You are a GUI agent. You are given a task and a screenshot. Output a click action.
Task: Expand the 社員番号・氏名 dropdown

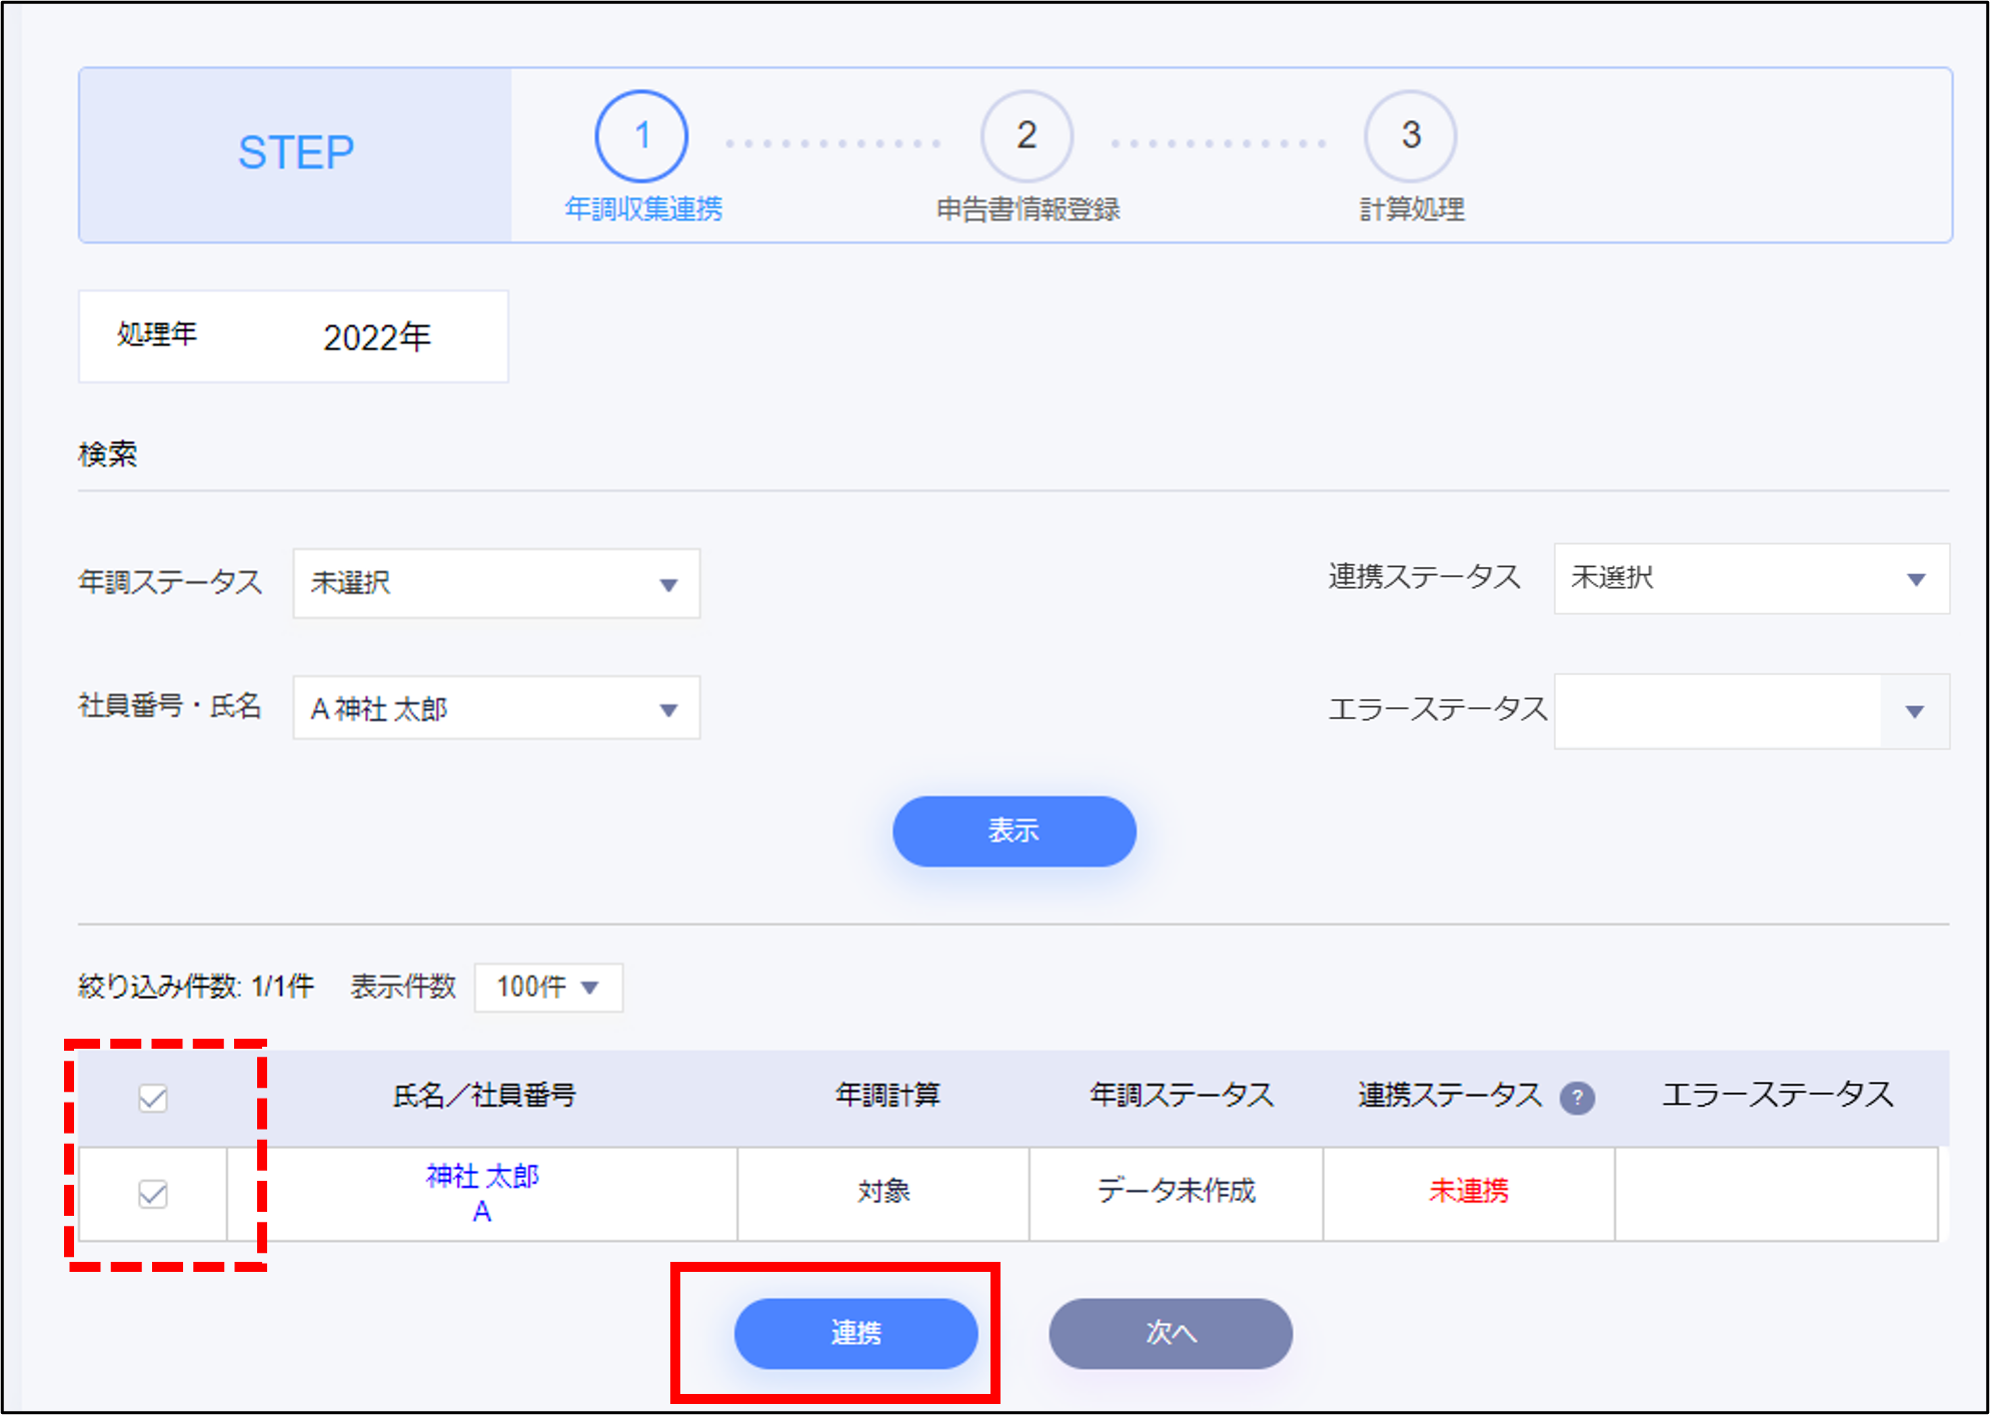click(x=495, y=709)
